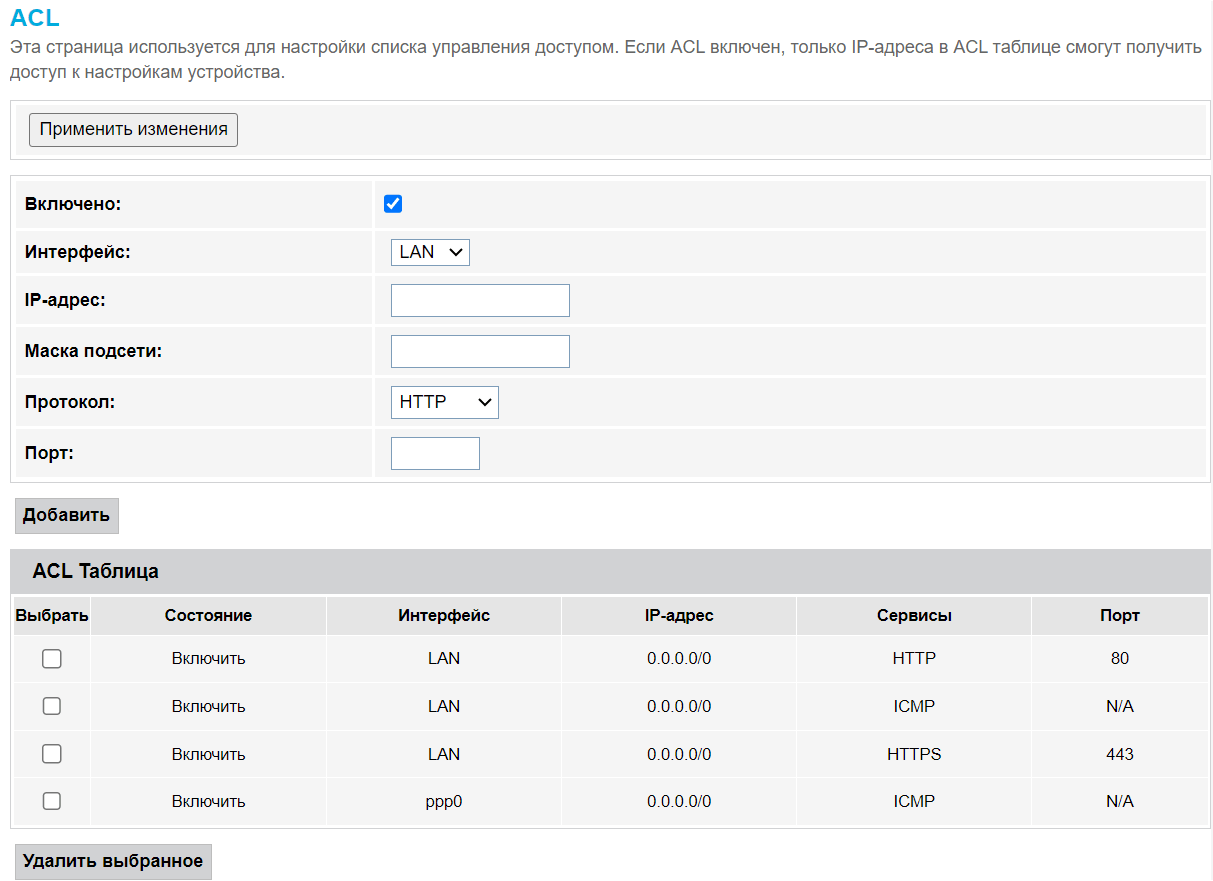This screenshot has width=1213, height=881.
Task: Click the Удалить выбранное button
Action: (113, 861)
